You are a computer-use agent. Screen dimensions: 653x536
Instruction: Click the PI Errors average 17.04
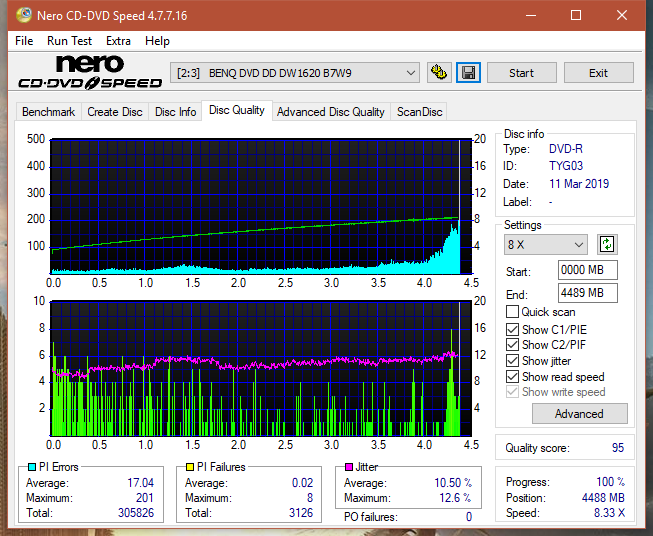(x=140, y=483)
